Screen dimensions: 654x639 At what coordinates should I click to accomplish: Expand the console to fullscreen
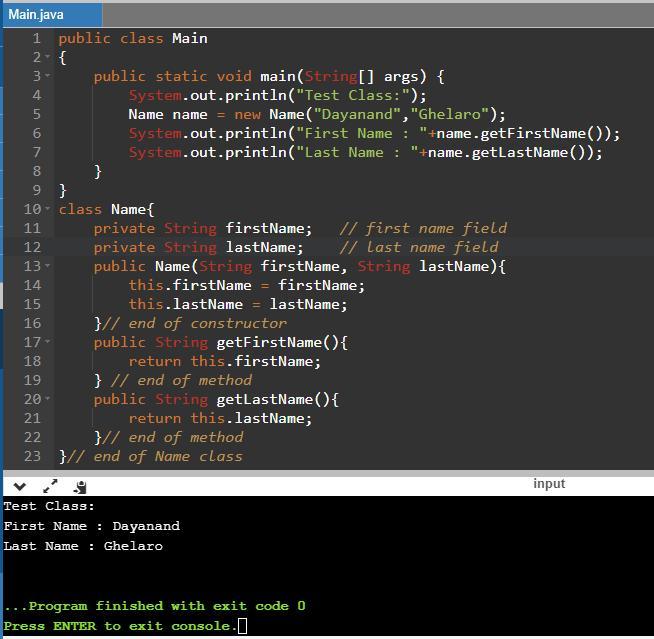[50, 486]
